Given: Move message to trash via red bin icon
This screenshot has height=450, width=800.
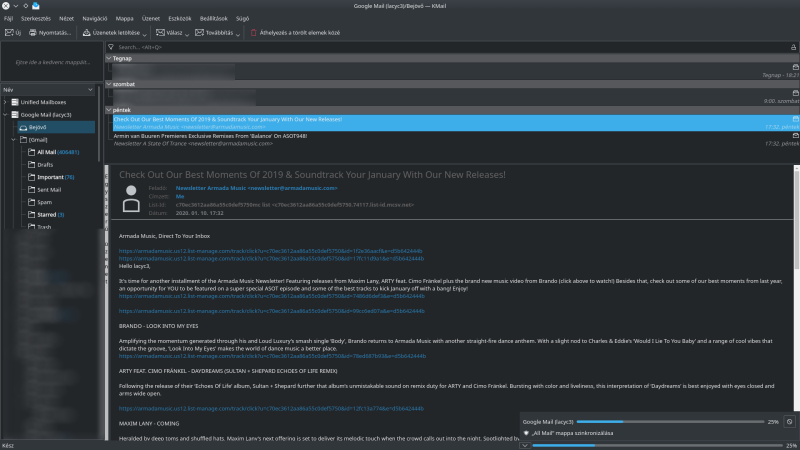Looking at the screenshot, I should pos(254,33).
